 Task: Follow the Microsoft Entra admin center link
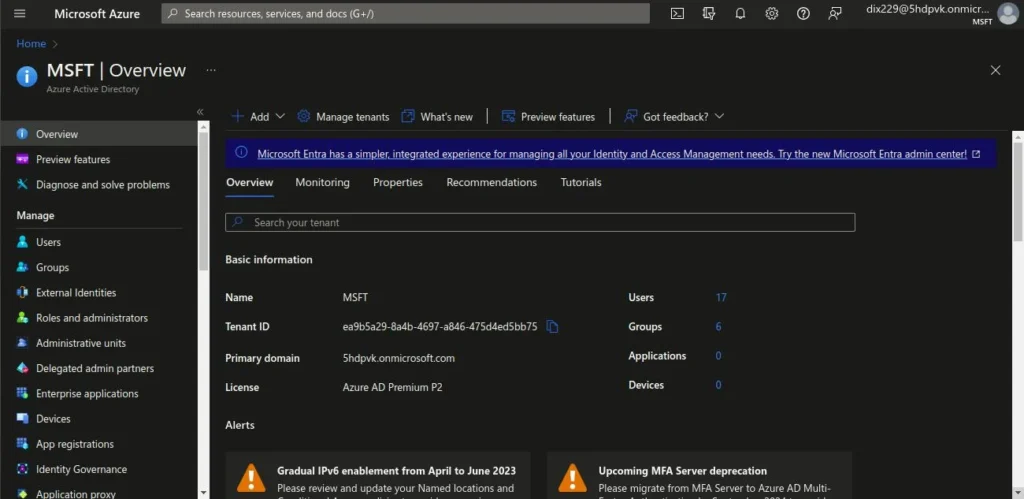pyautogui.click(x=612, y=155)
